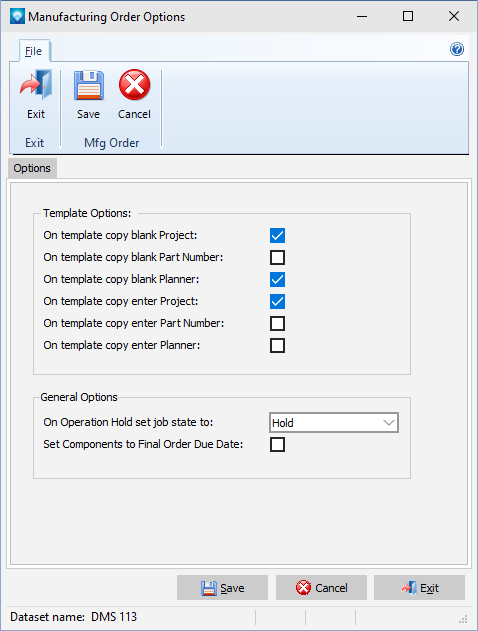Maximize the Manufacturing Order Options window
This screenshot has height=631, width=478.
pyautogui.click(x=408, y=16)
